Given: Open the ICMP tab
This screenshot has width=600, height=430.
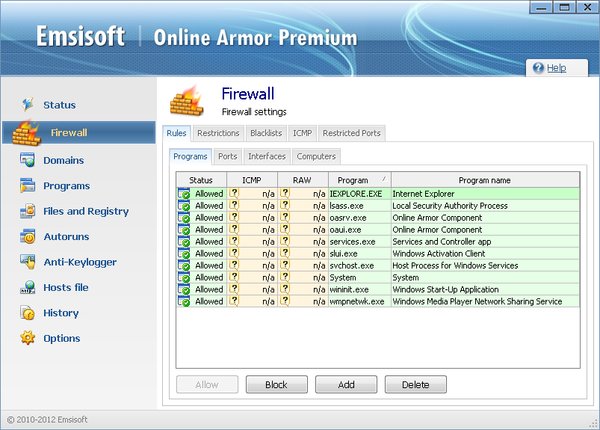Looking at the screenshot, I should tap(302, 133).
